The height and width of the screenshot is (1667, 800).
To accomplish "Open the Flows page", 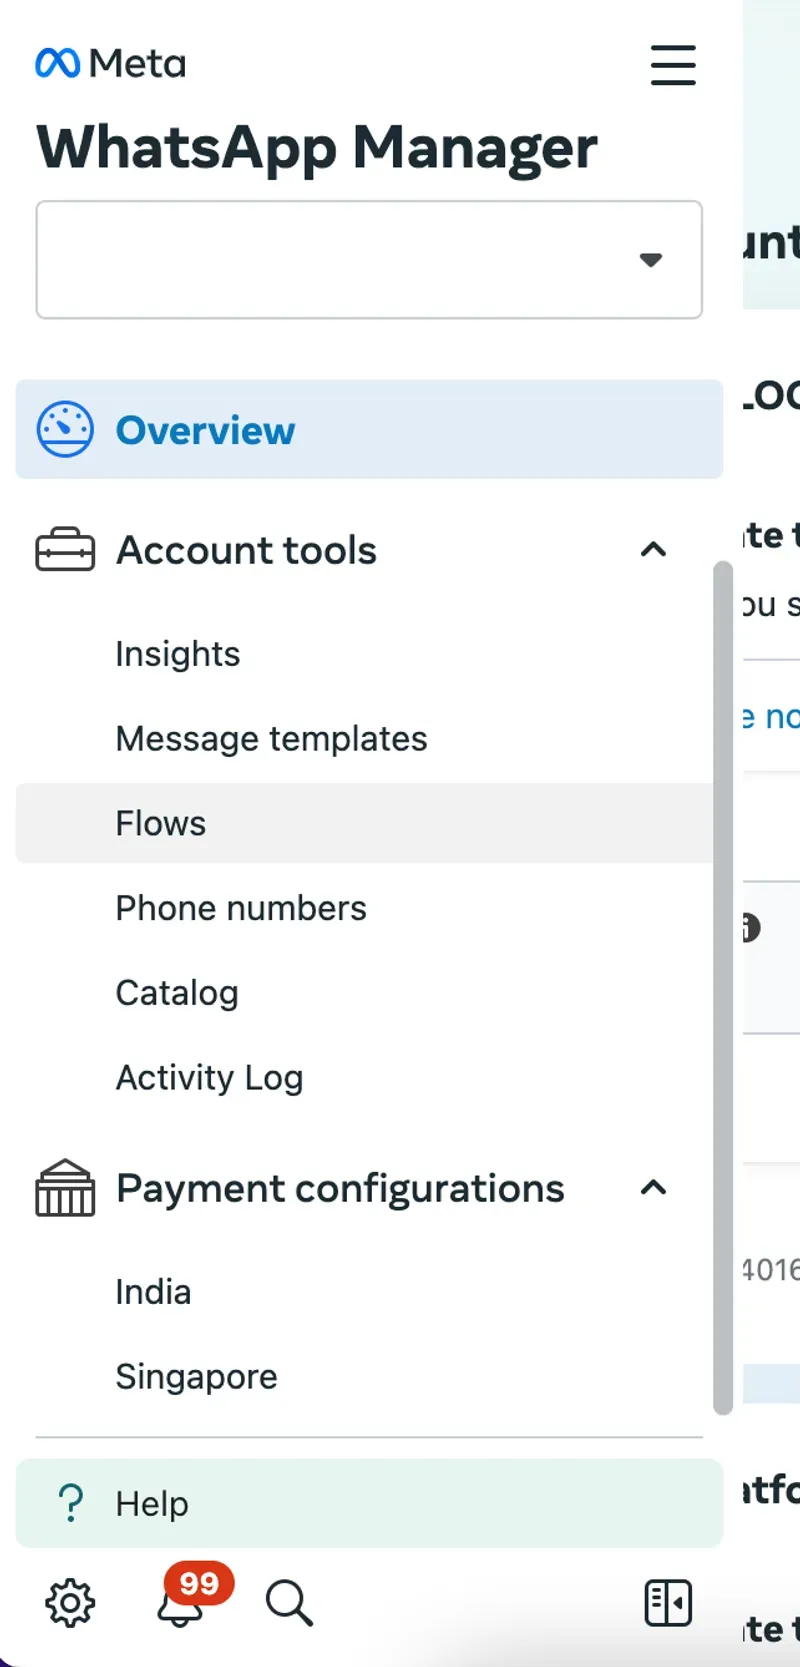I will click(365, 823).
